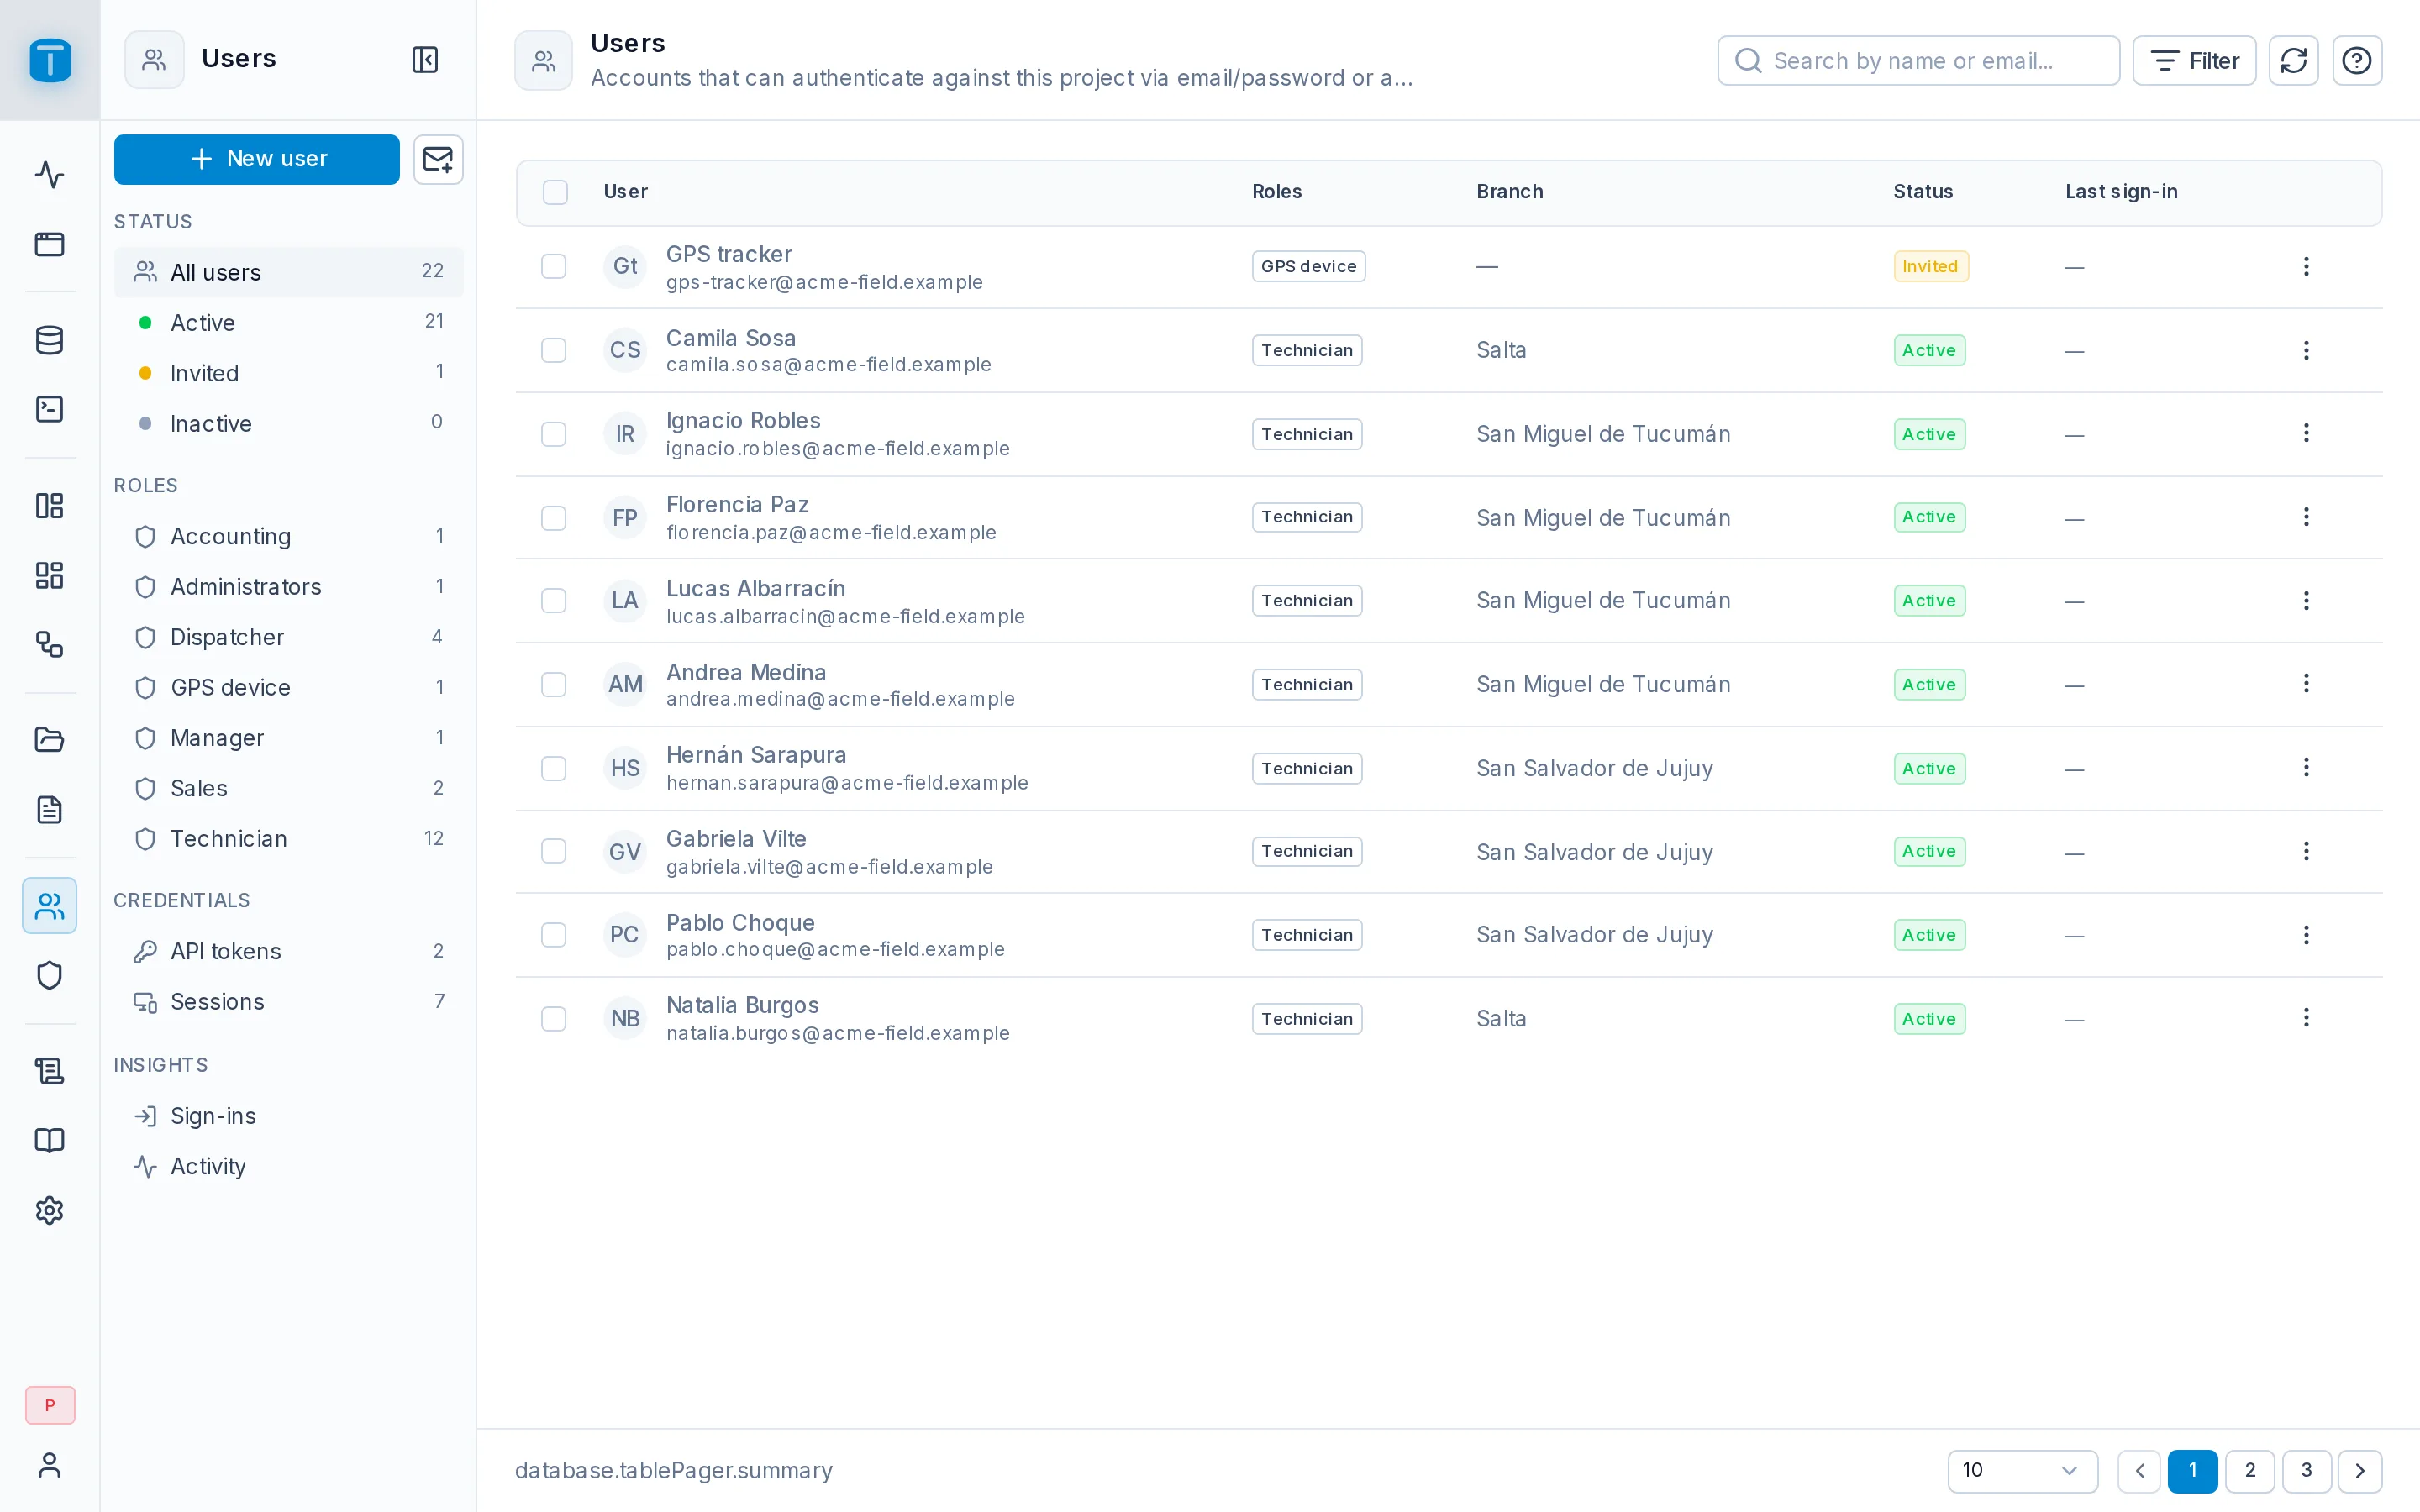Open the window panel icon in left rail
Screen dimensions: 2420x1512
tap(49, 244)
